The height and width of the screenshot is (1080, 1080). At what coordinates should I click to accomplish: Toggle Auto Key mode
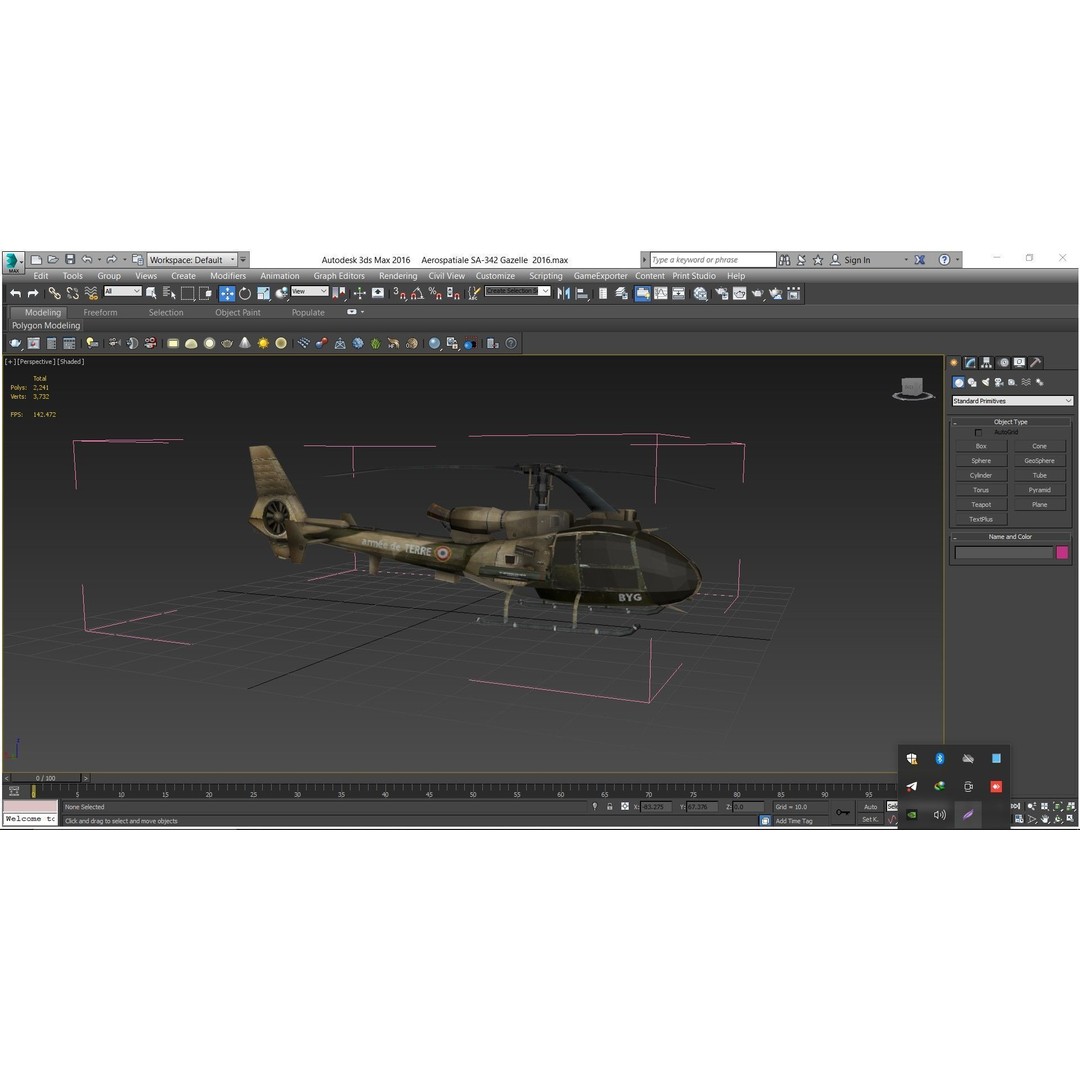pos(871,807)
